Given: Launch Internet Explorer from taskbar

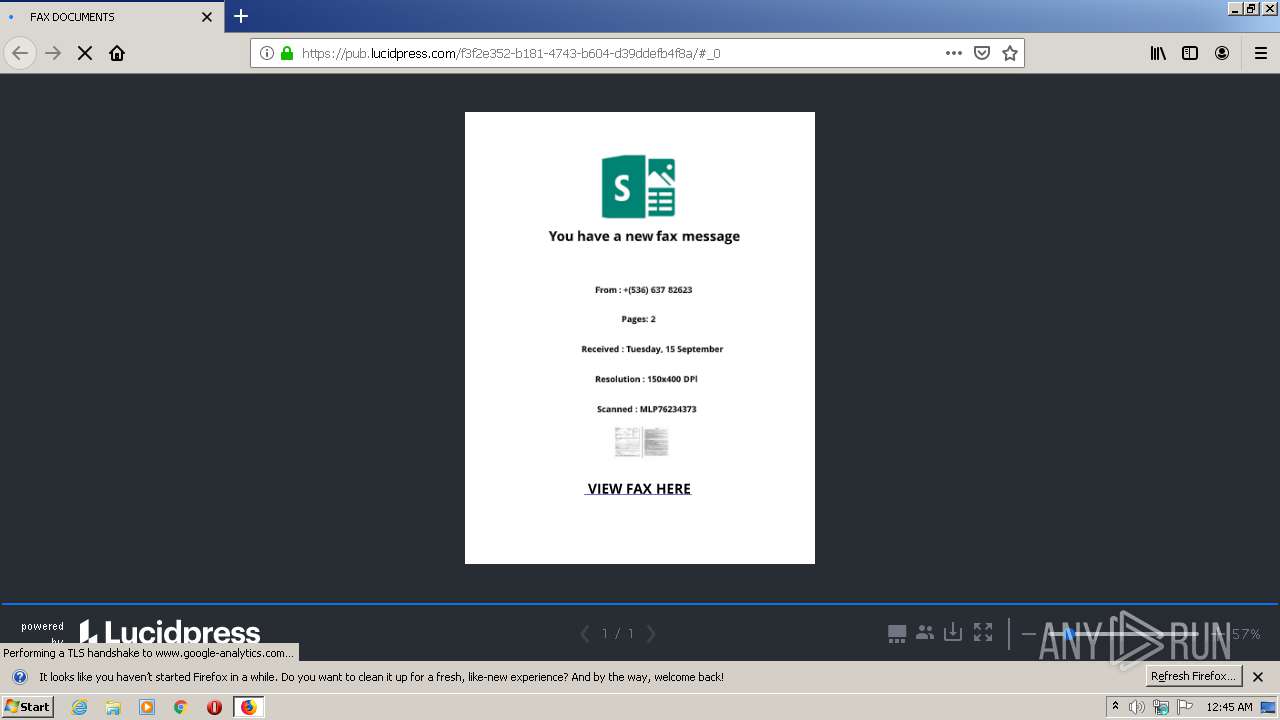Looking at the screenshot, I should click(x=79, y=707).
